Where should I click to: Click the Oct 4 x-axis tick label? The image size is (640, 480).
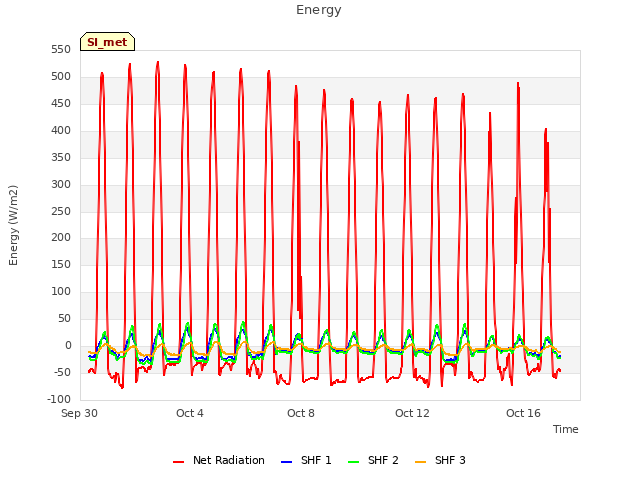click(189, 413)
